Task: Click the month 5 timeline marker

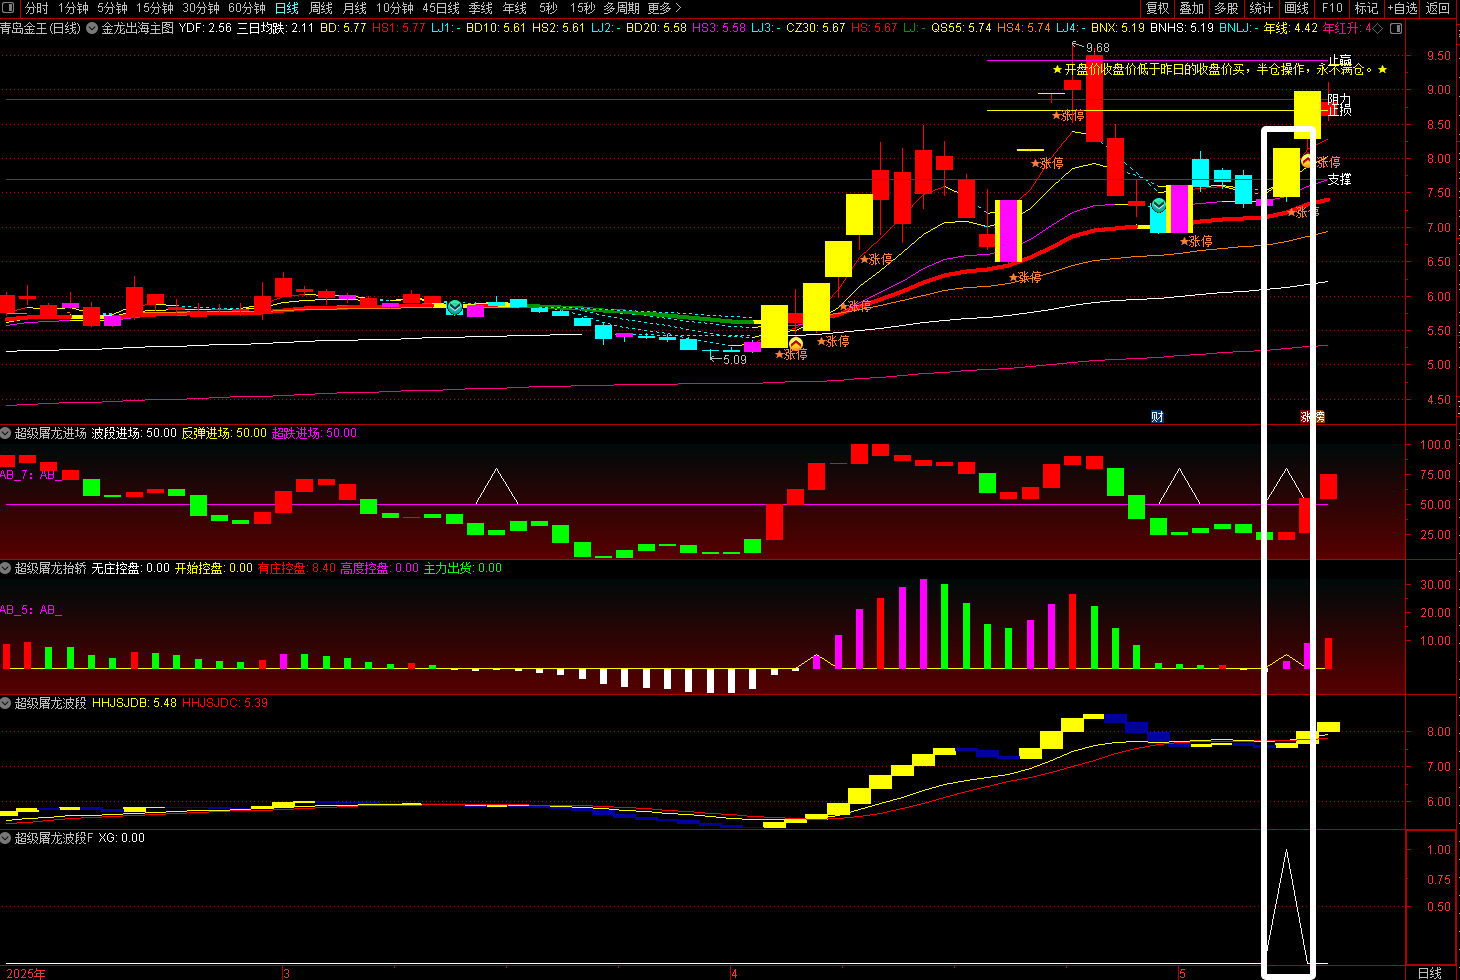Action: coord(1182,973)
